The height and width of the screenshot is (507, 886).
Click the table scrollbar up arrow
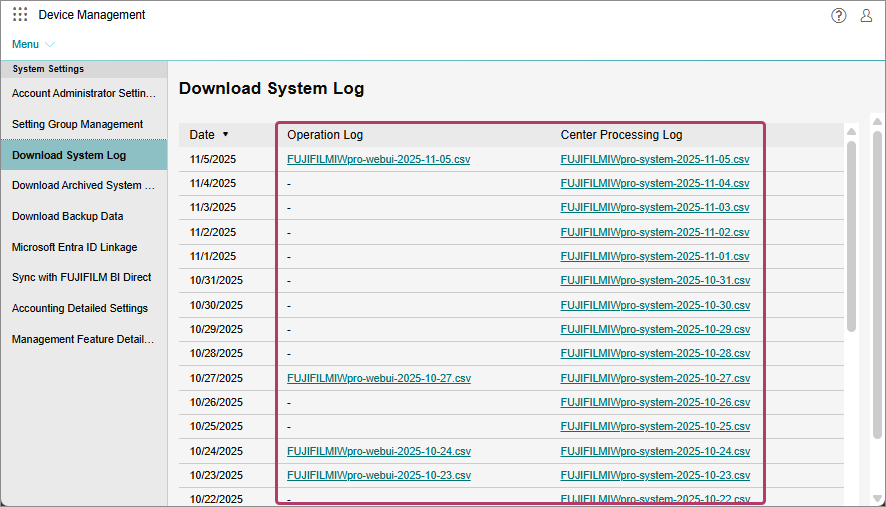click(852, 132)
